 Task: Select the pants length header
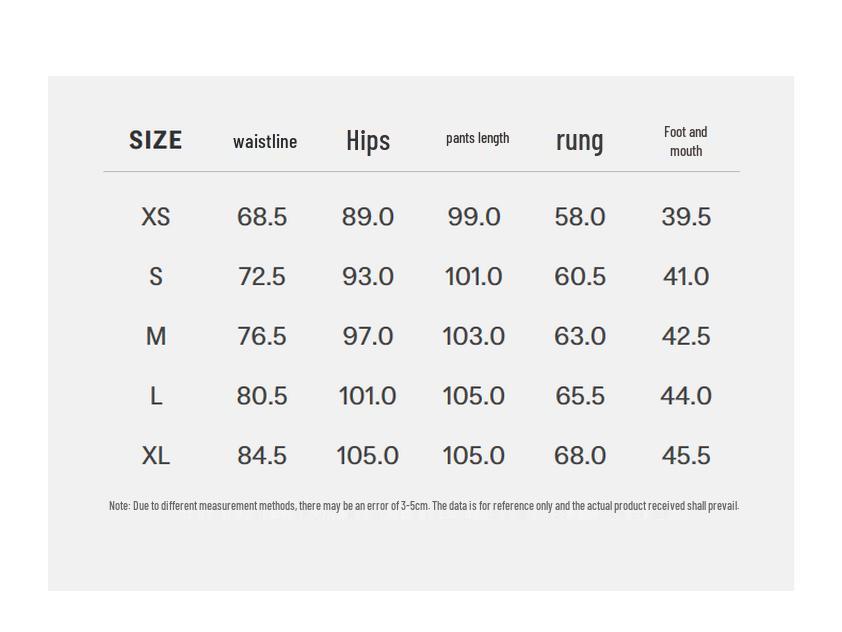point(477,138)
